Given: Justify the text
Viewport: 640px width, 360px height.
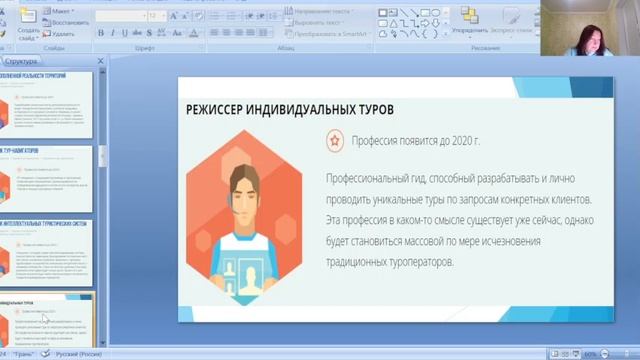Looking at the screenshot, I should (251, 32).
